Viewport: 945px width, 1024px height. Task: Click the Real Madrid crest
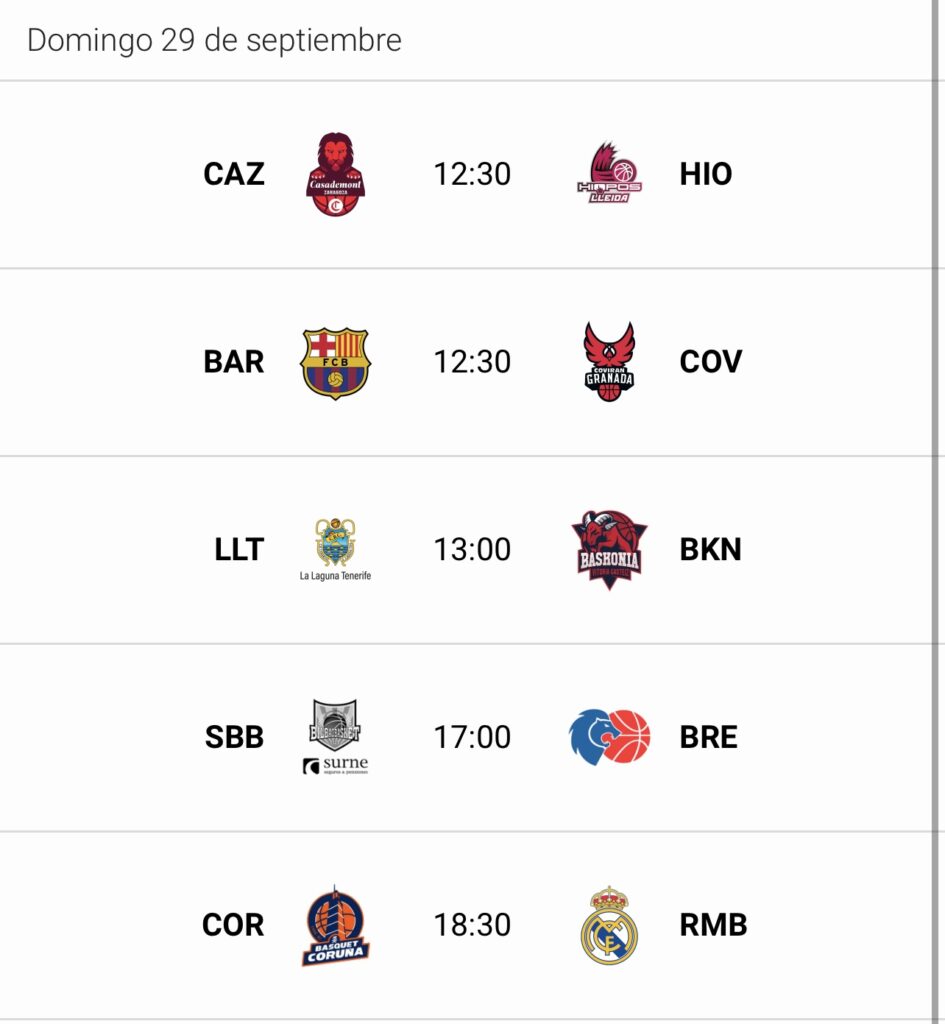(x=609, y=925)
